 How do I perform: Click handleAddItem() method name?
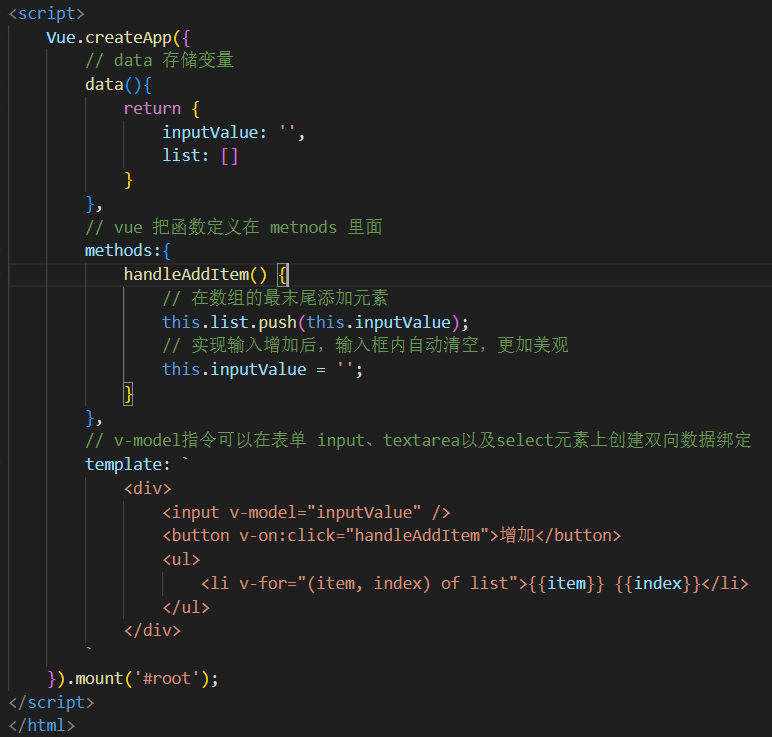point(195,274)
